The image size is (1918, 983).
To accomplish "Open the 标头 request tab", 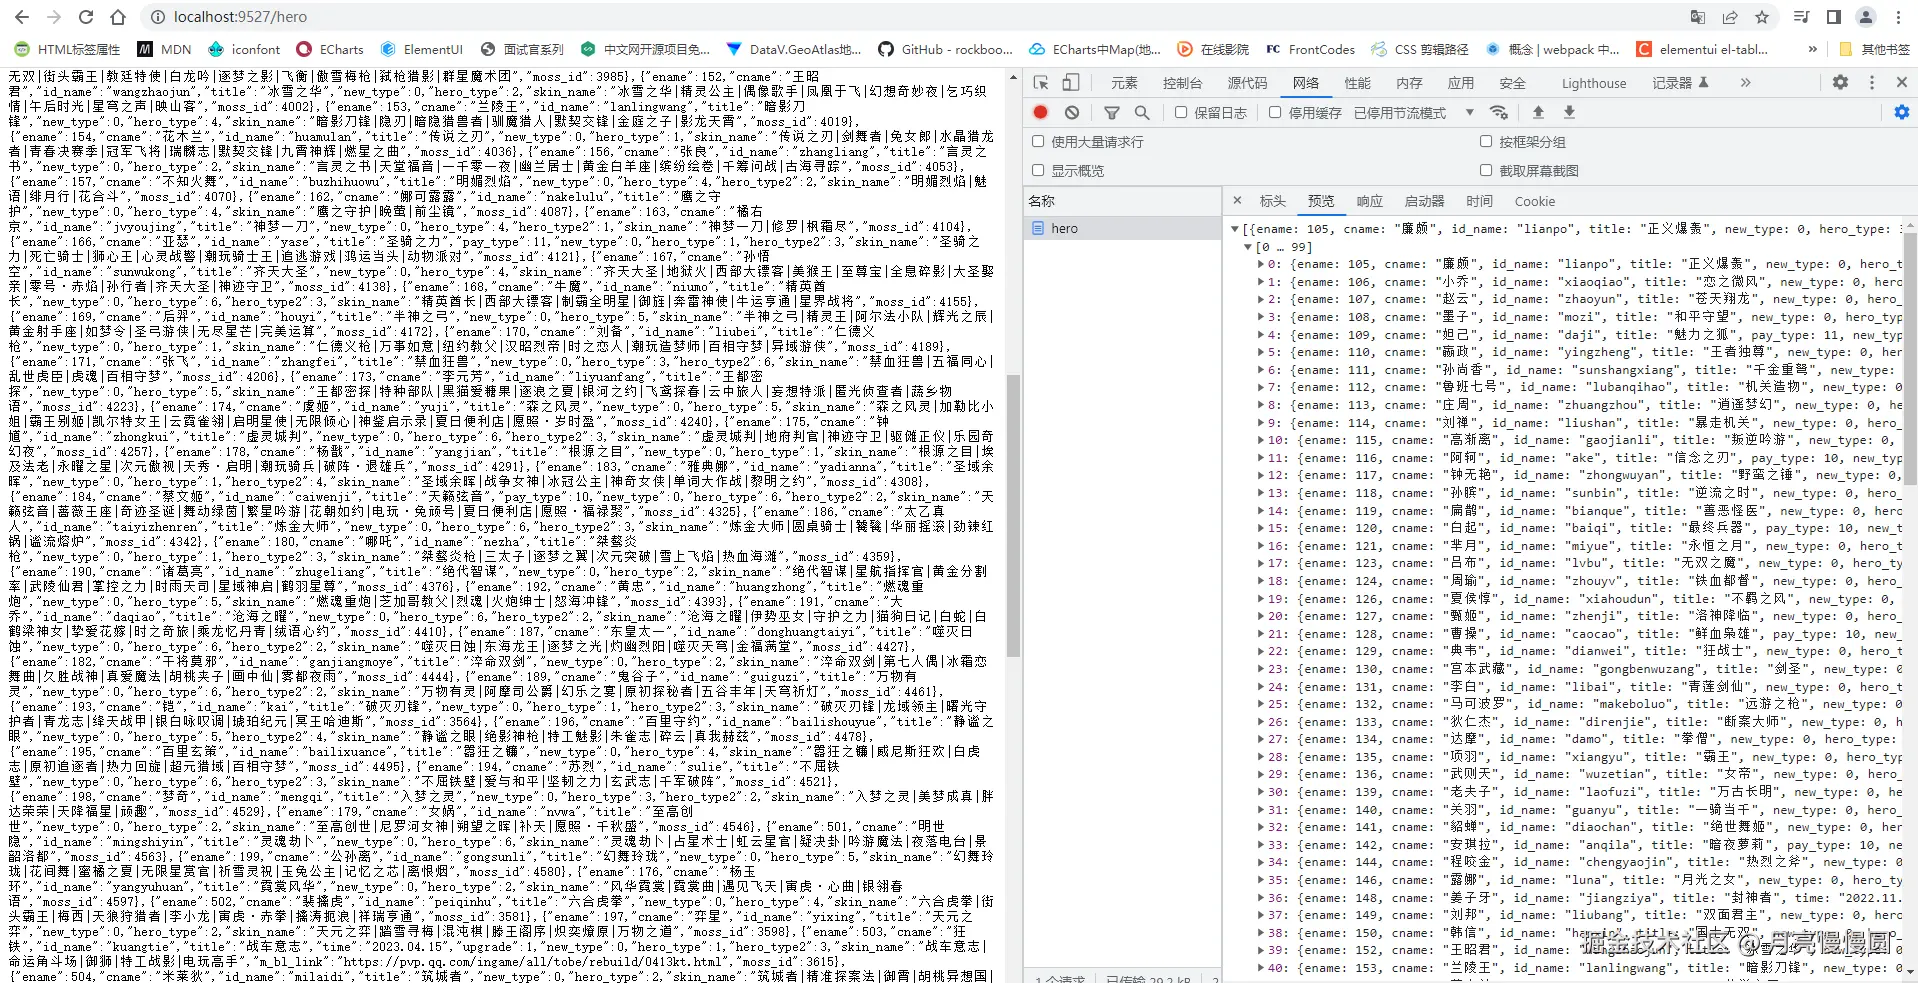I will click(1272, 201).
